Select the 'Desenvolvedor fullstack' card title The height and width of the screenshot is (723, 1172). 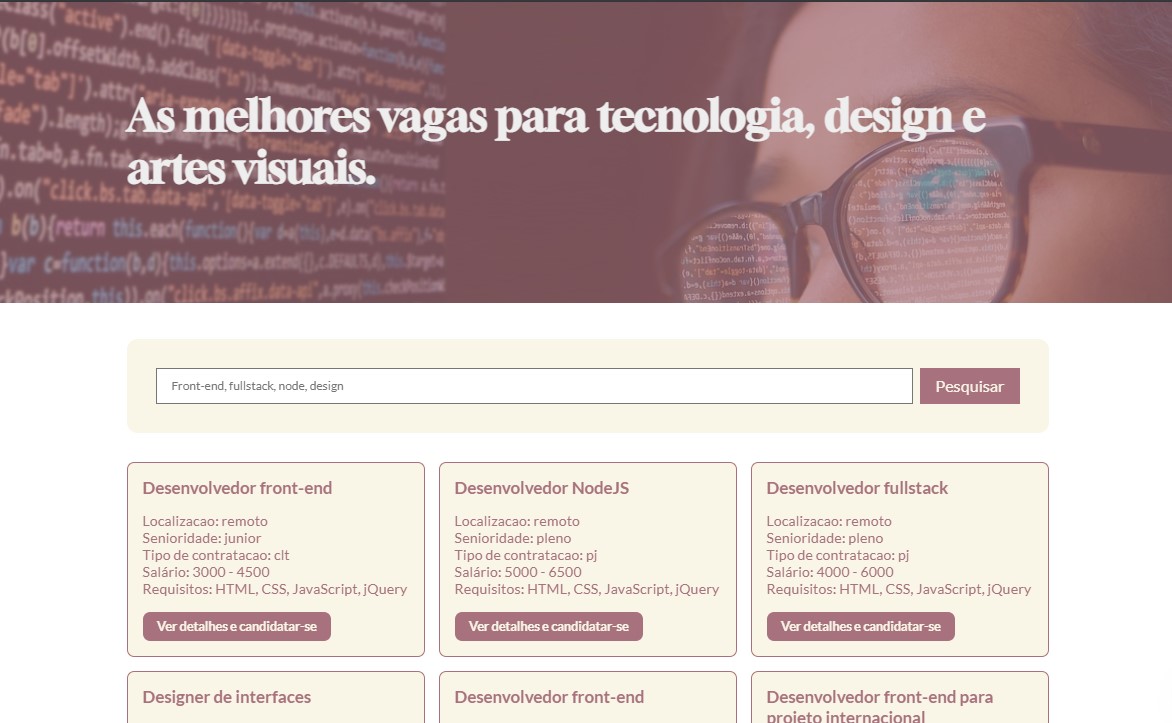[x=857, y=488]
